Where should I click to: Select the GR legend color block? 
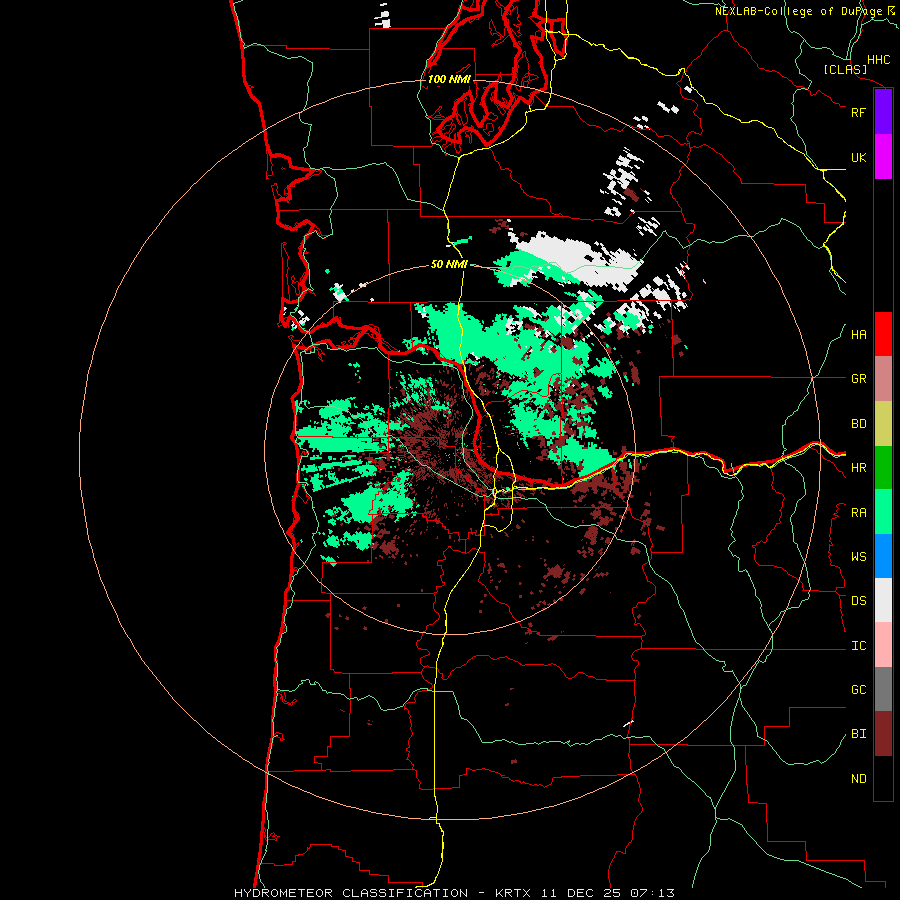pos(883,379)
